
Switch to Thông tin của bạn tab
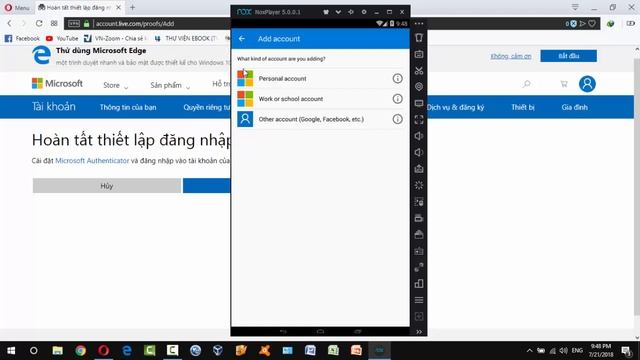(x=128, y=107)
